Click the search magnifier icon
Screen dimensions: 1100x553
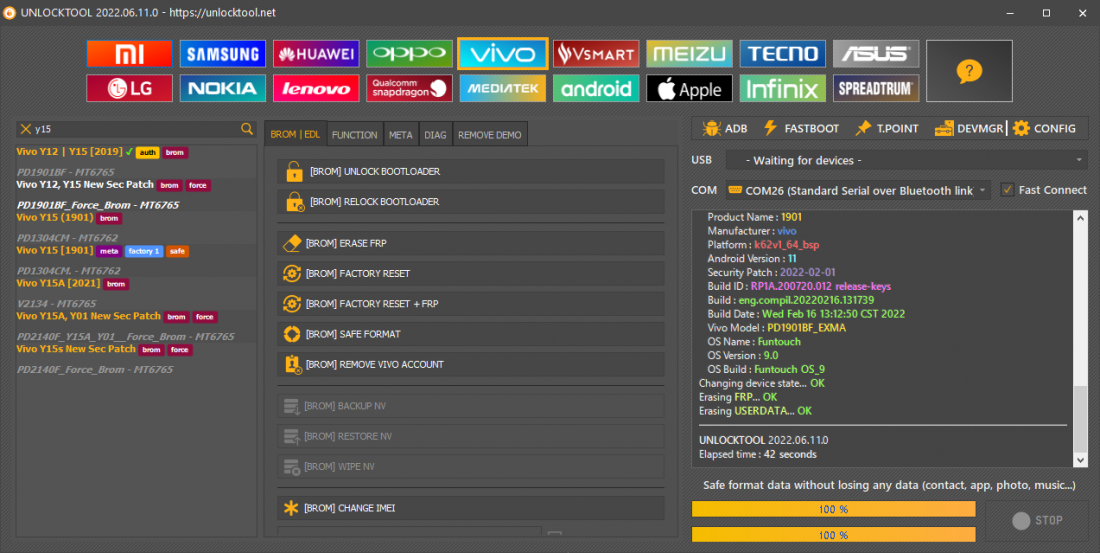(247, 128)
